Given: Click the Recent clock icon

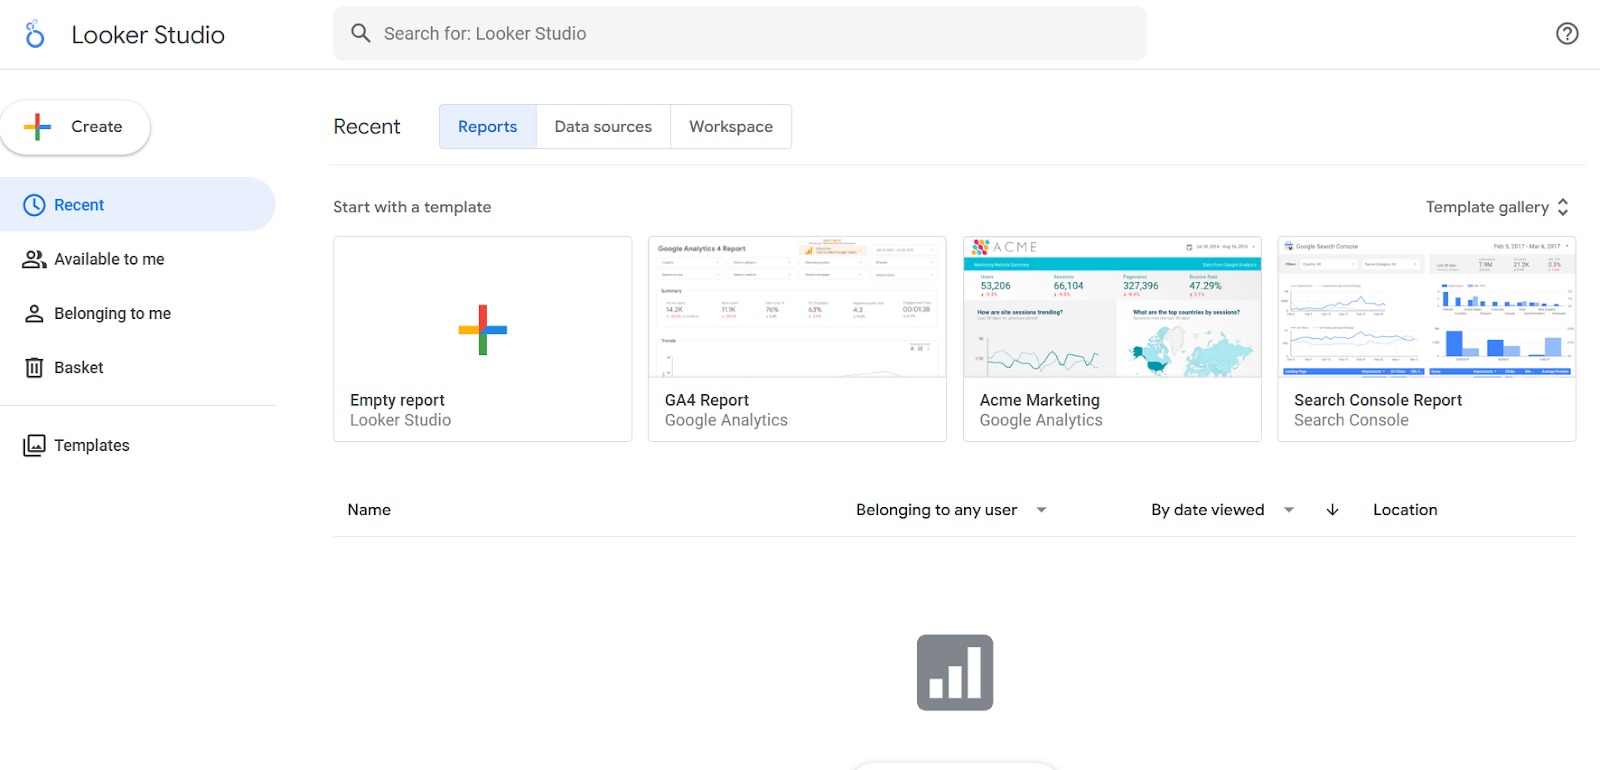Looking at the screenshot, I should [x=34, y=205].
